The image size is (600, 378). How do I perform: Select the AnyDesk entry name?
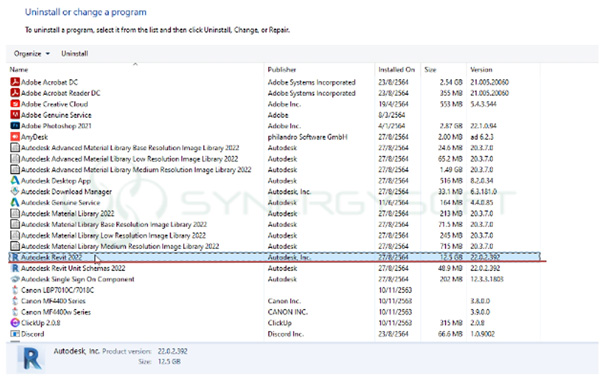click(x=34, y=137)
